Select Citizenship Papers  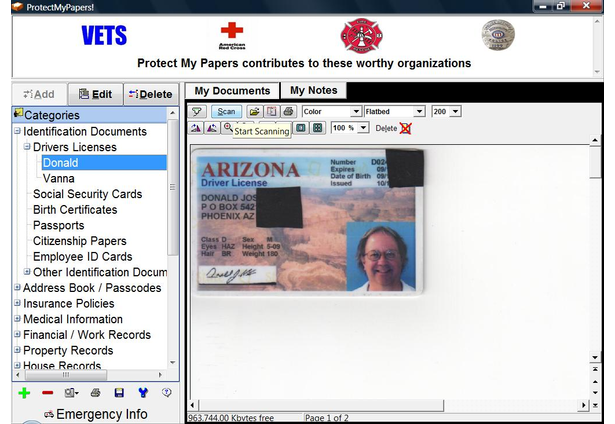point(80,241)
